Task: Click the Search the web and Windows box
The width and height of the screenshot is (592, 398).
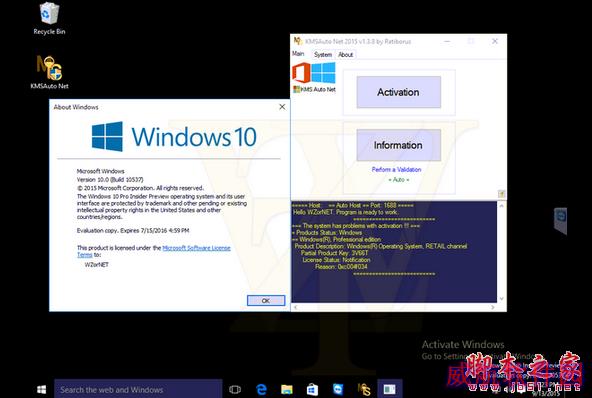Action: point(138,389)
